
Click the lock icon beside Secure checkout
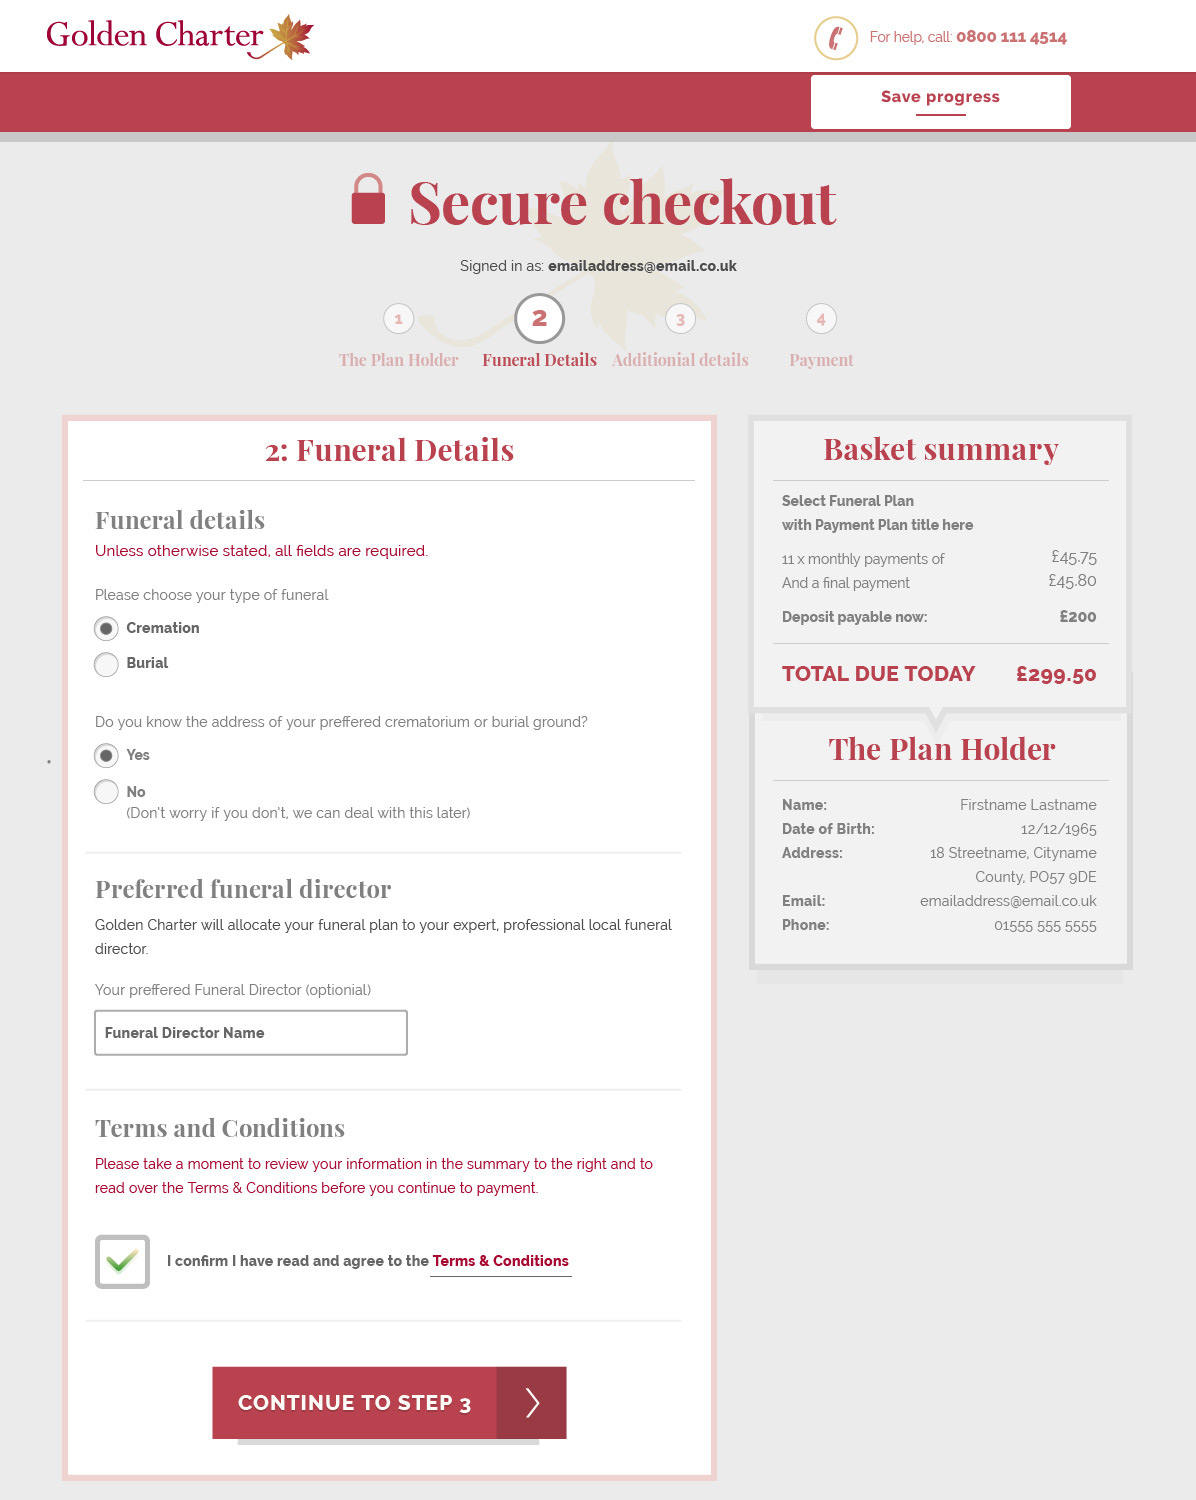pos(369,198)
